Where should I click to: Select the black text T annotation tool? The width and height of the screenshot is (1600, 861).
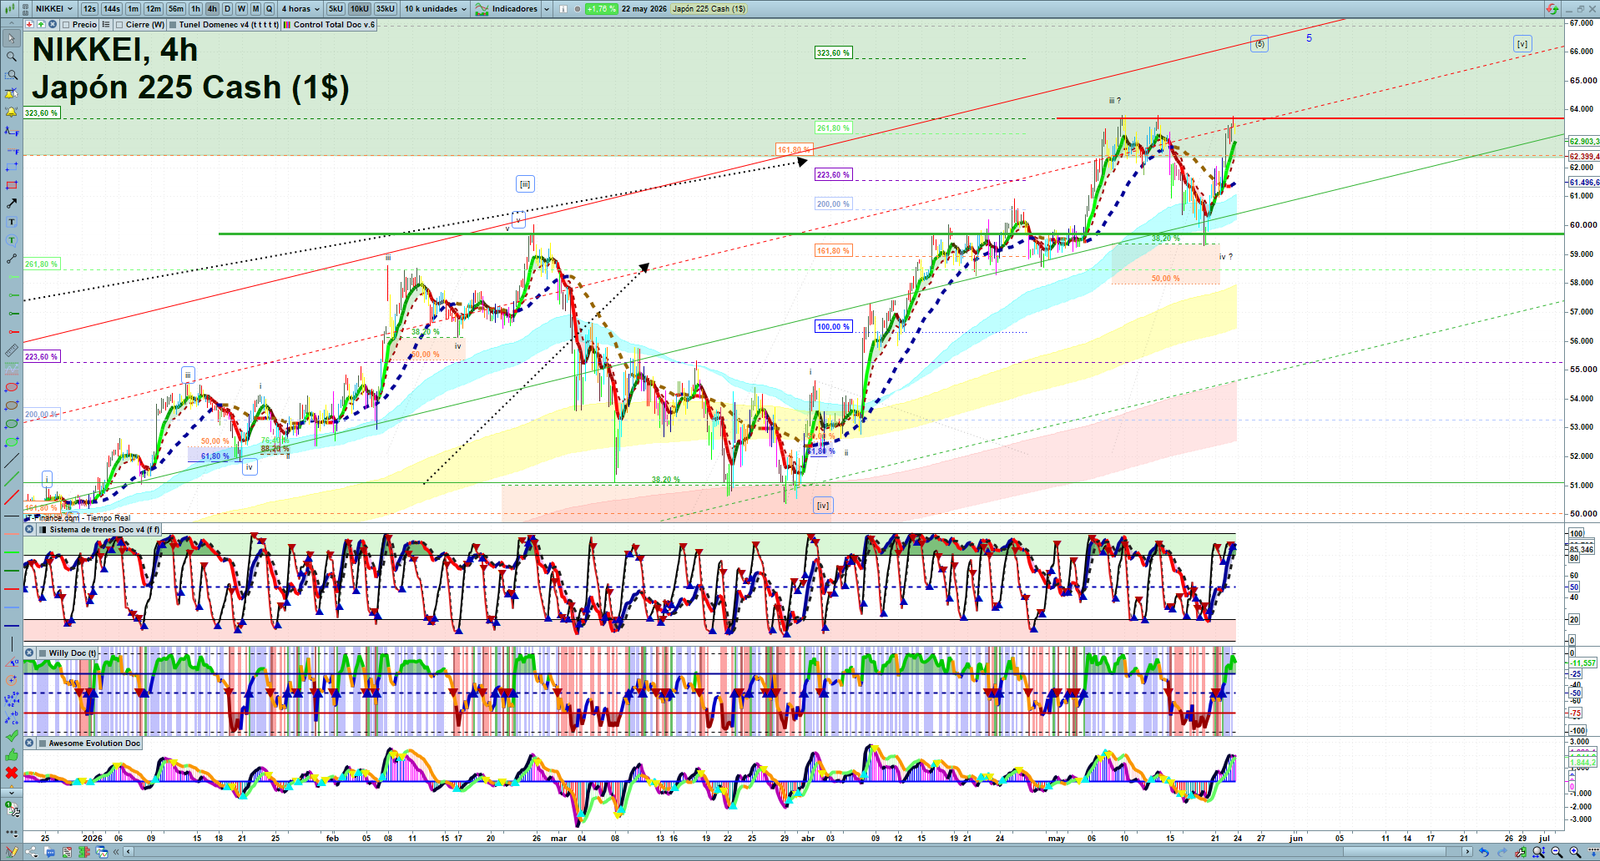(x=11, y=222)
